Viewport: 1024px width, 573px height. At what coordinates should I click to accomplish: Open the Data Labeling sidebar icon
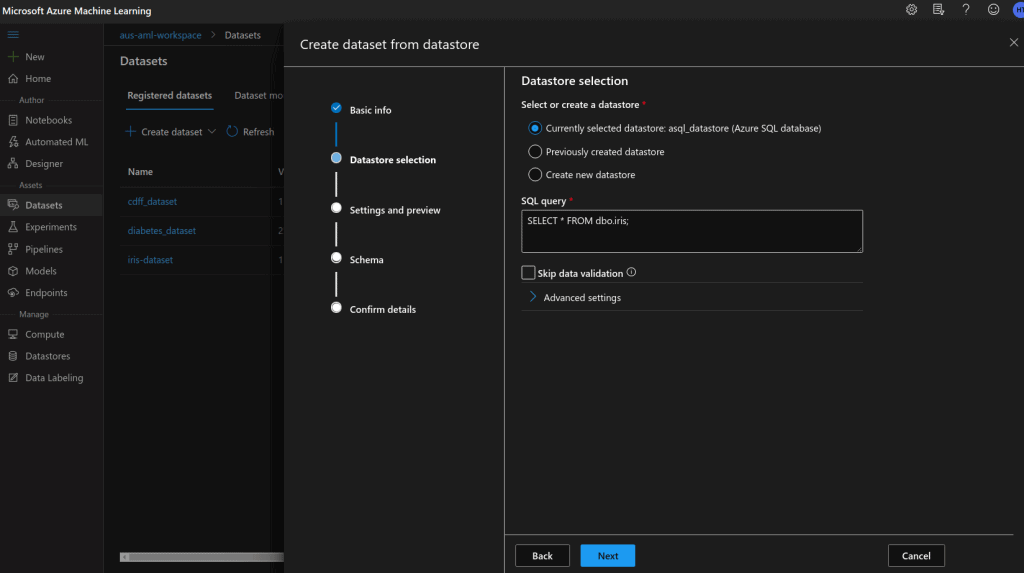point(13,378)
